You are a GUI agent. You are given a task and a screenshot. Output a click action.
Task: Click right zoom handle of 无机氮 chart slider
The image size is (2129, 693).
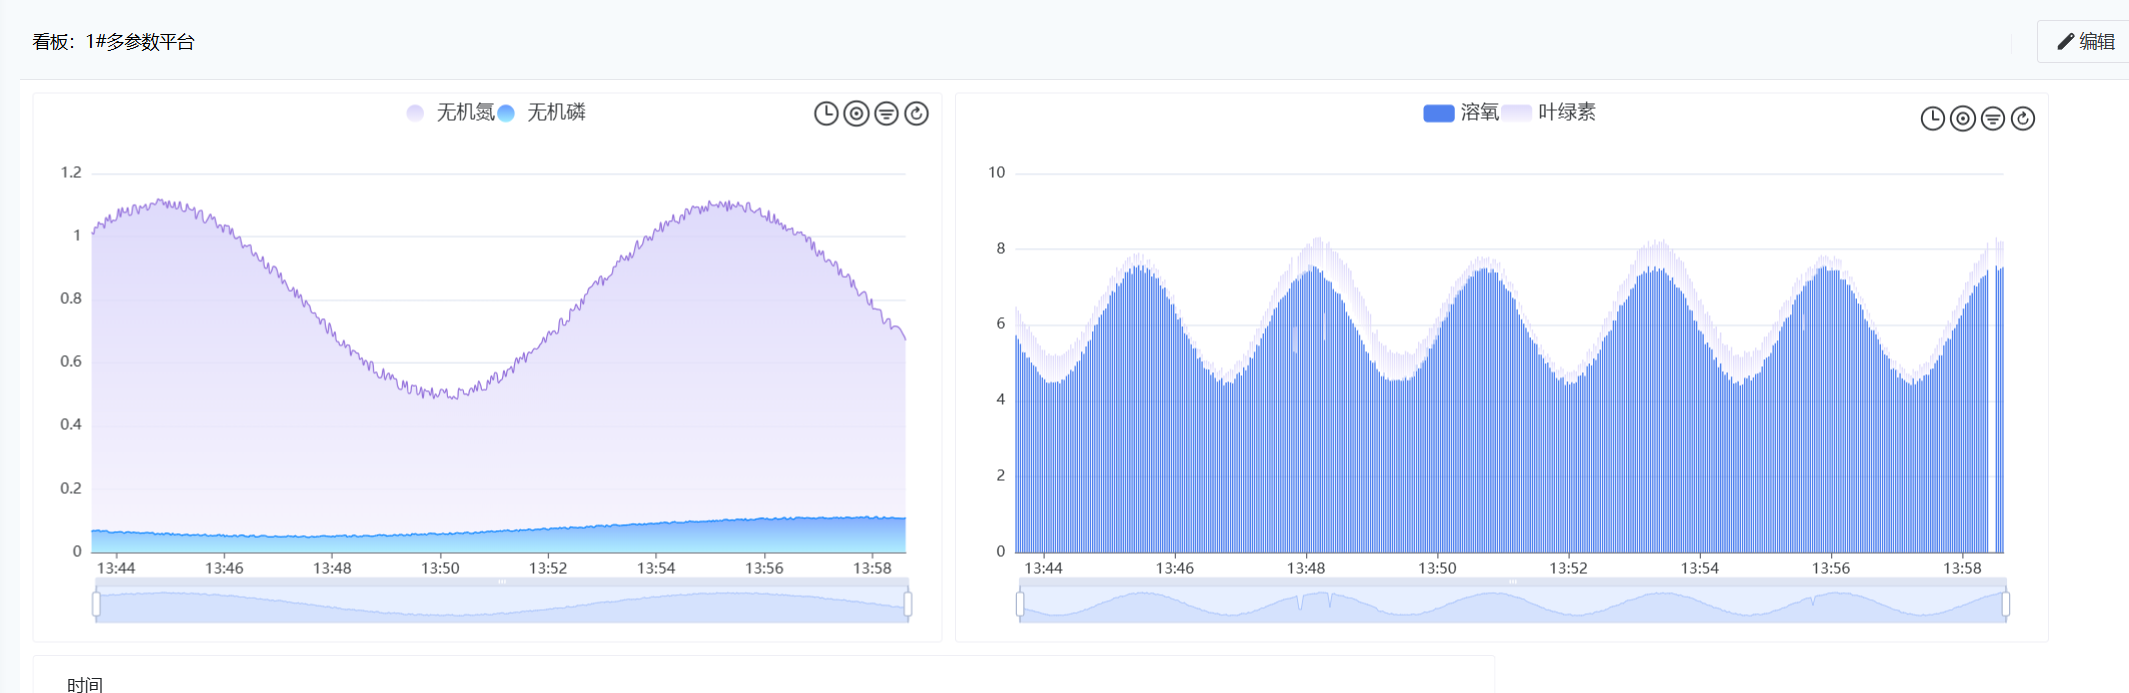(x=908, y=604)
